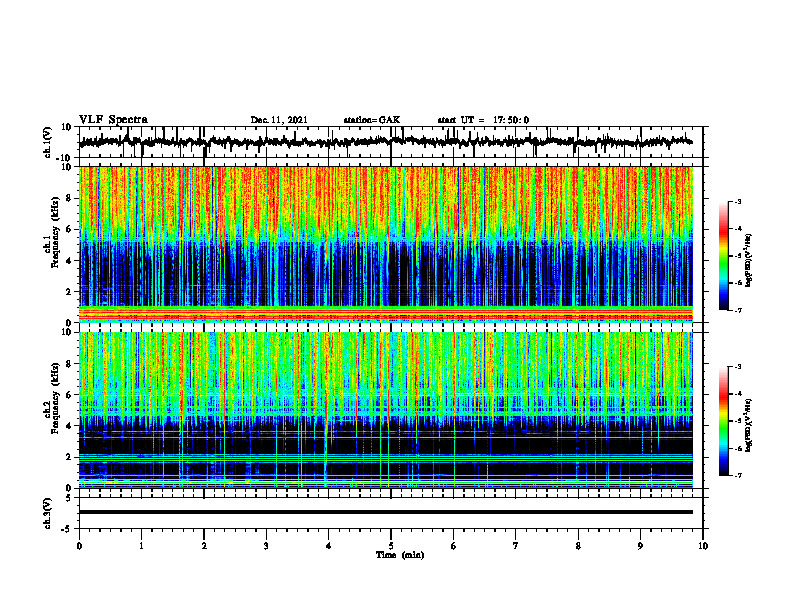The width and height of the screenshot is (792, 612).
Task: Click the "9" tick on the time axis
Action: coord(640,546)
